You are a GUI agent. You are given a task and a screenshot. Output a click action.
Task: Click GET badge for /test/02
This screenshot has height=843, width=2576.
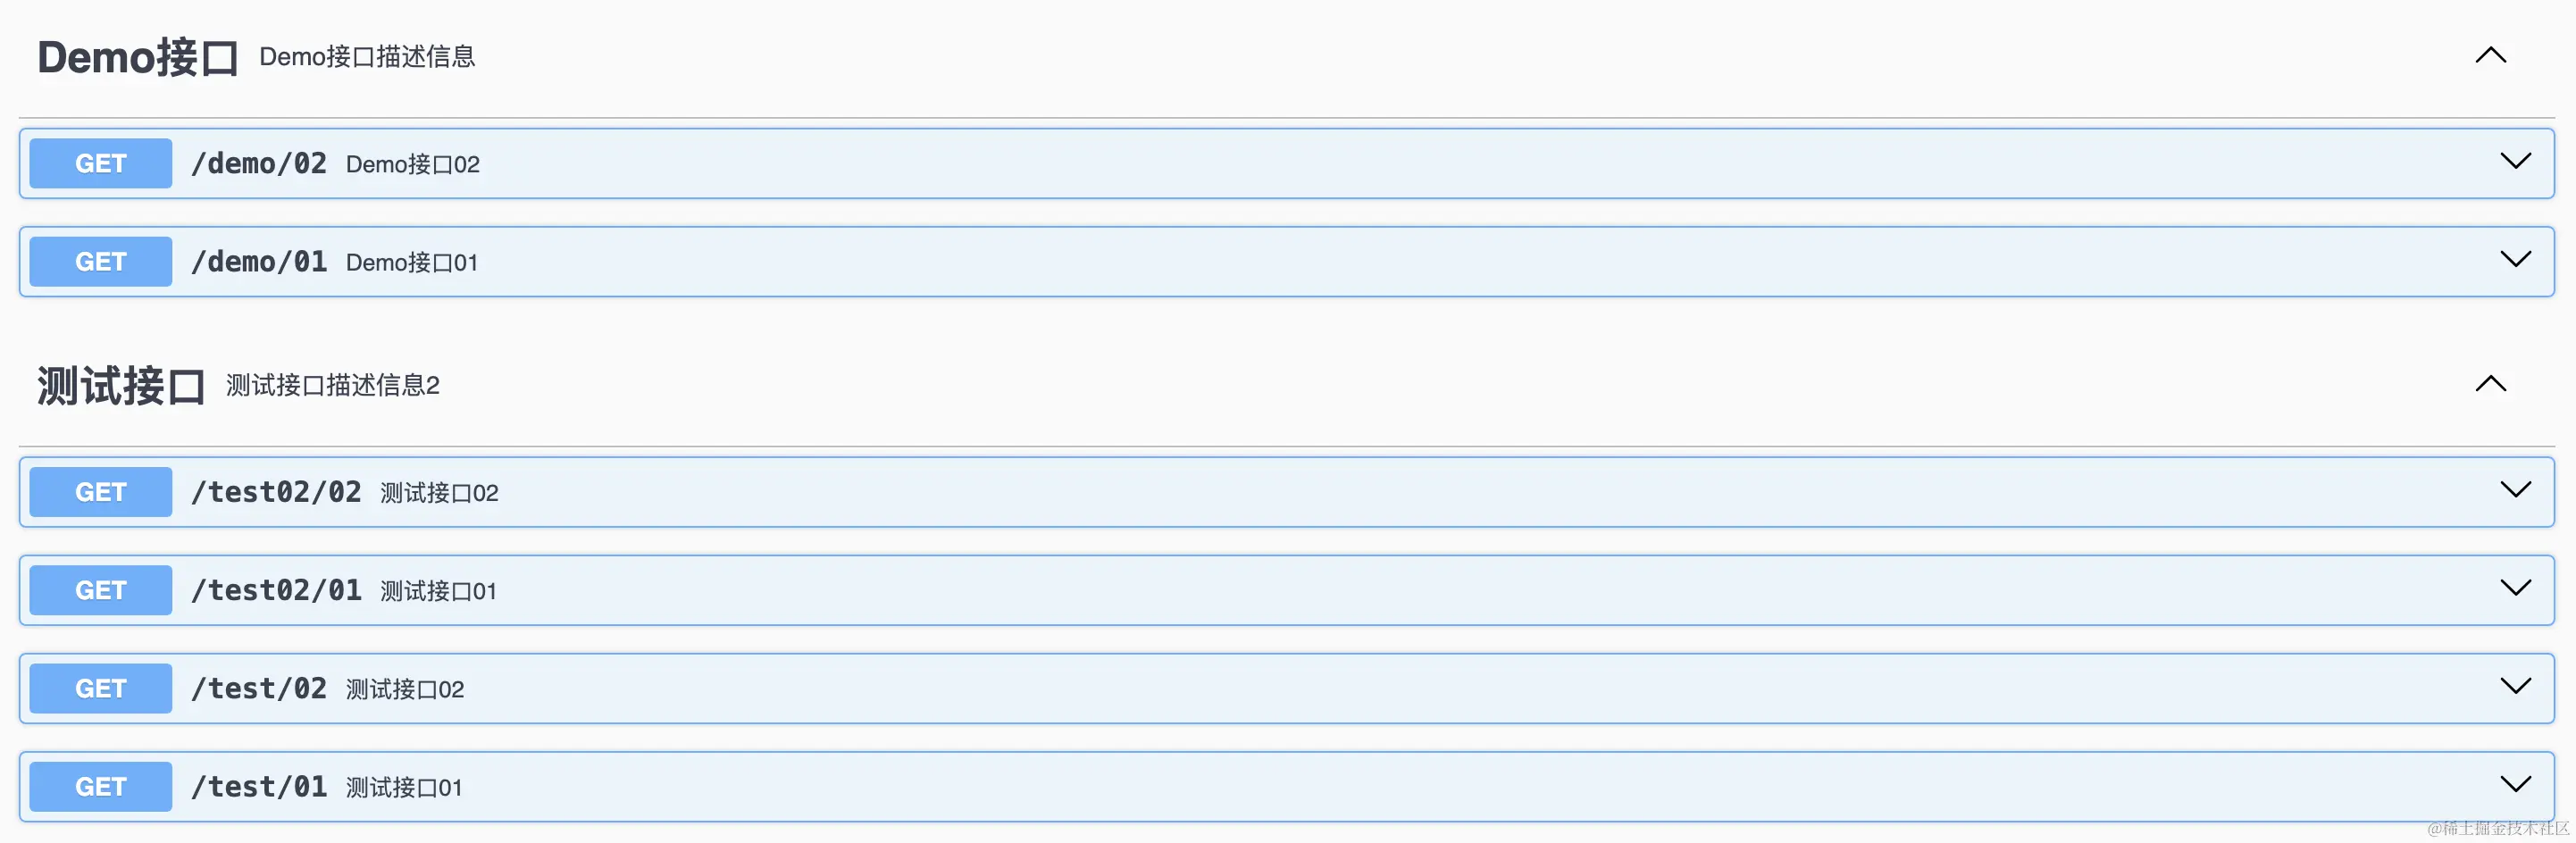pyautogui.click(x=101, y=688)
